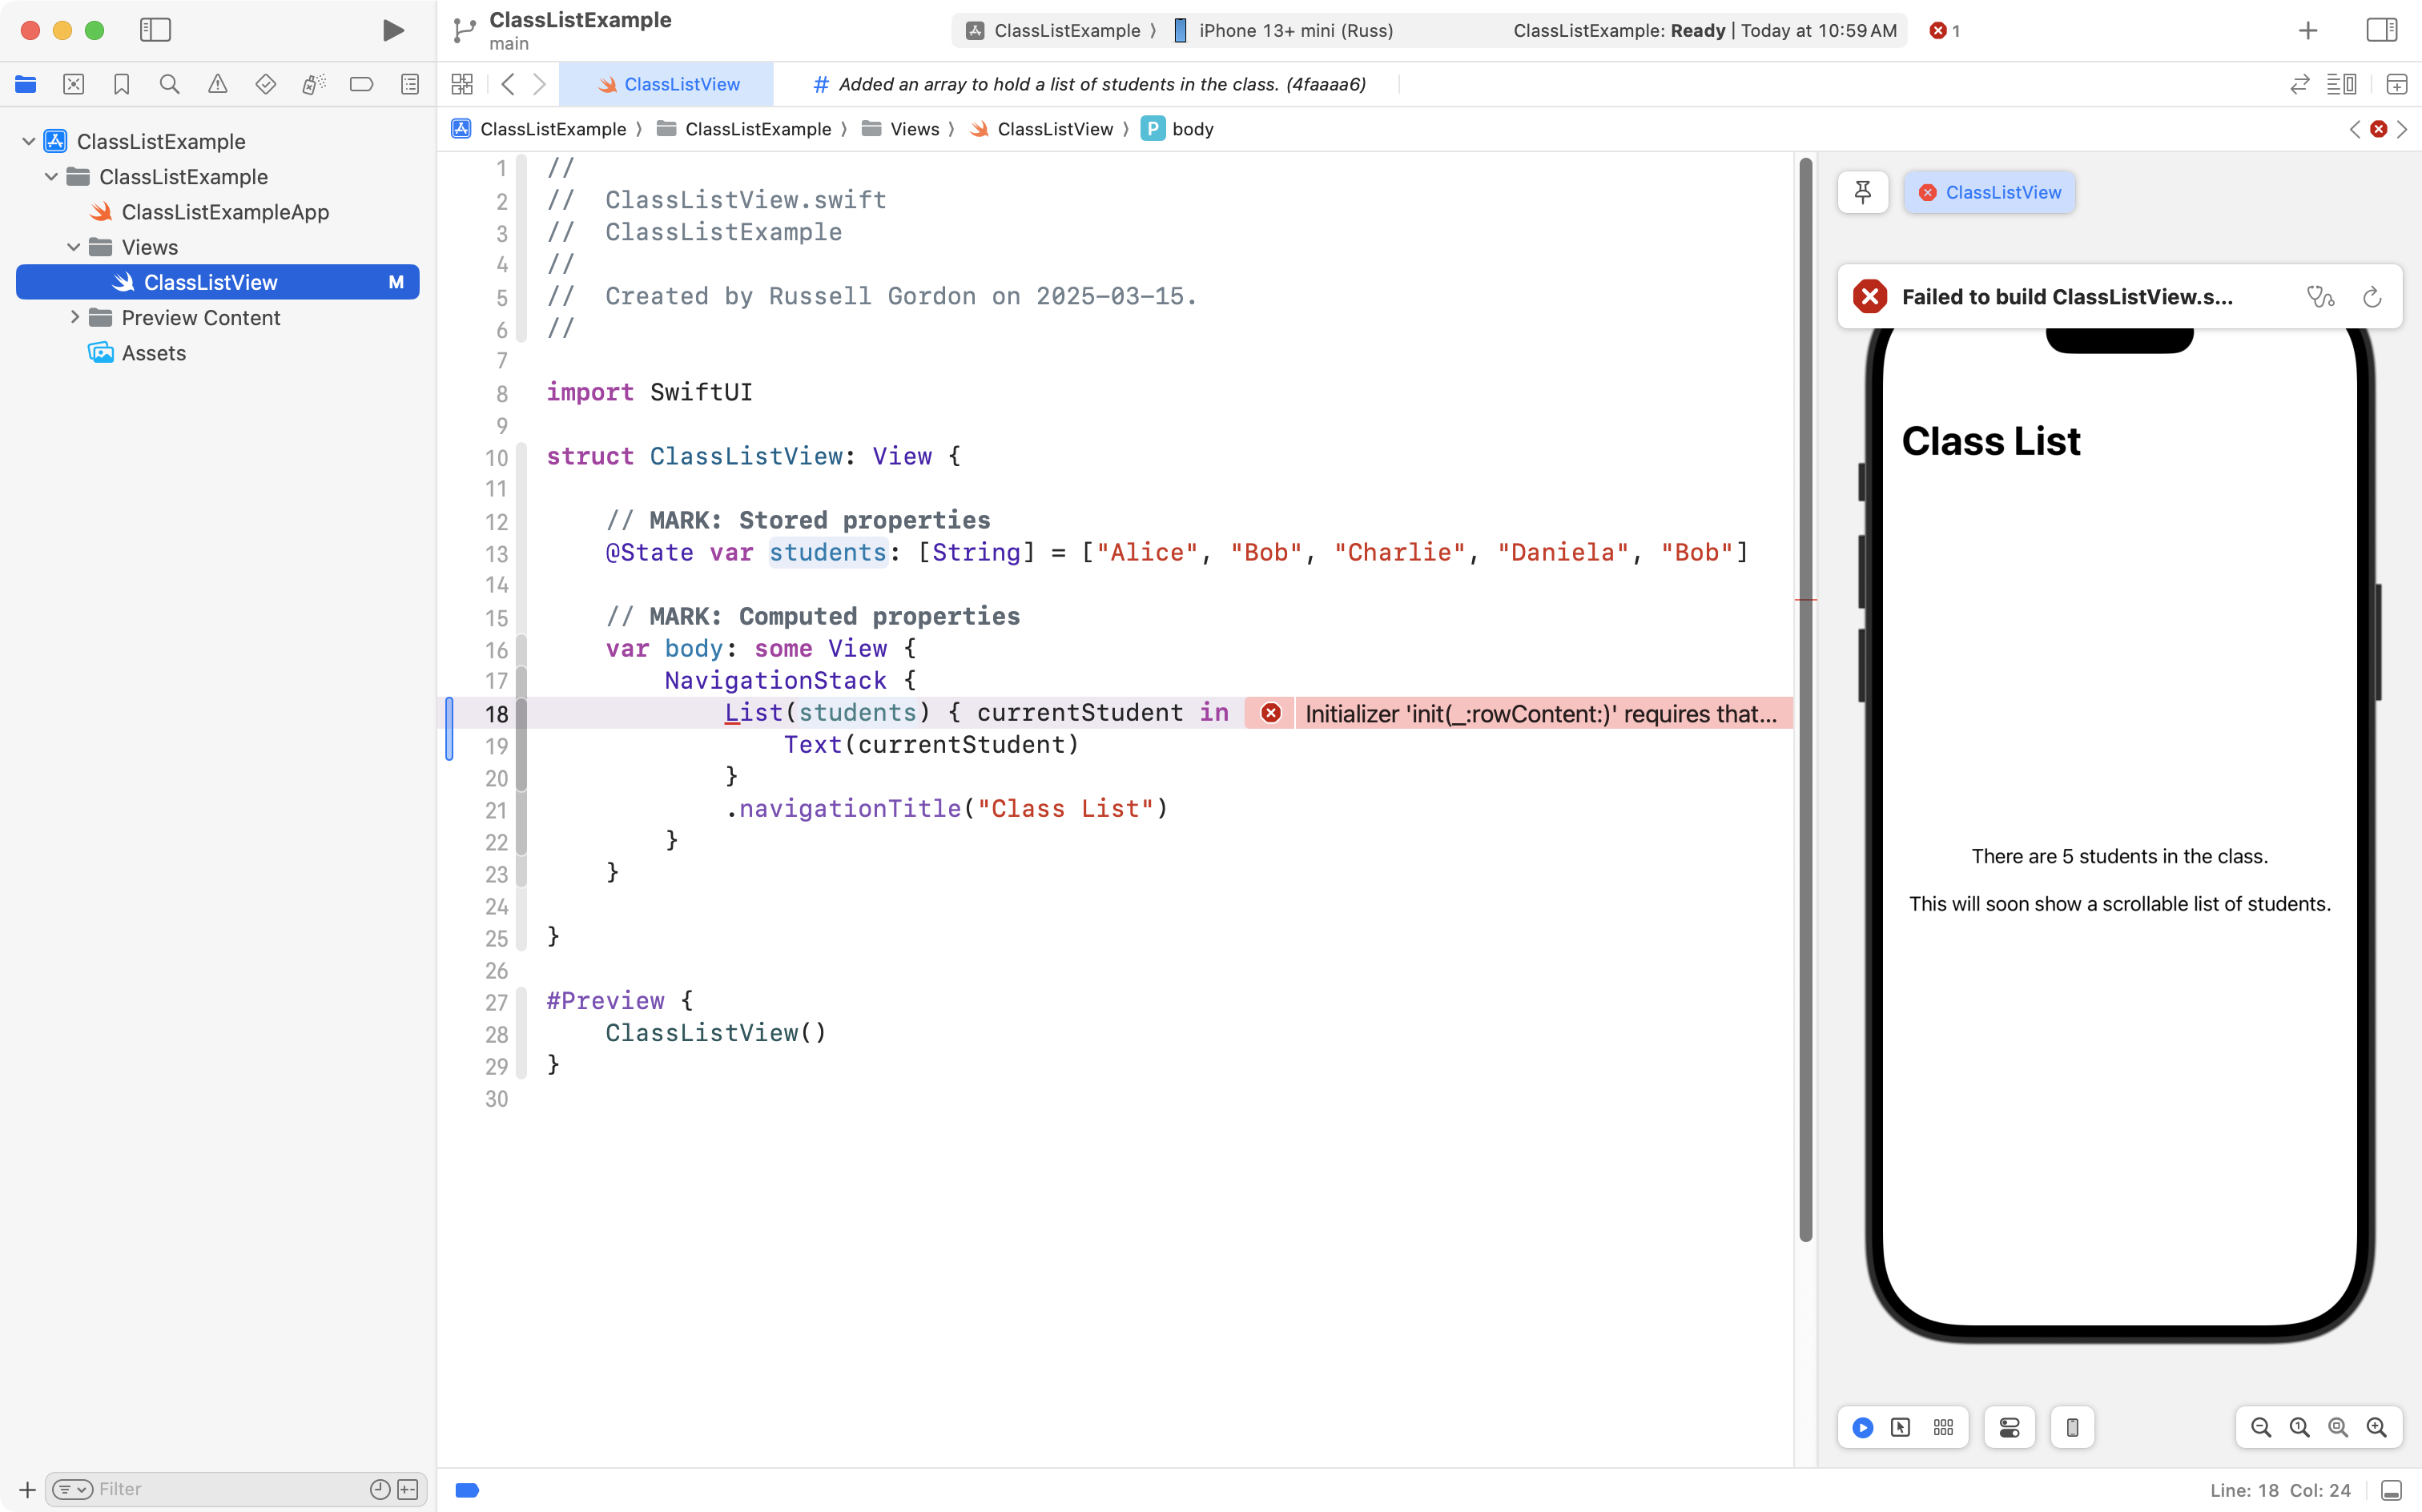This screenshot has width=2422, height=1512.
Task: Open the Source Control navigator icon
Action: [73, 84]
